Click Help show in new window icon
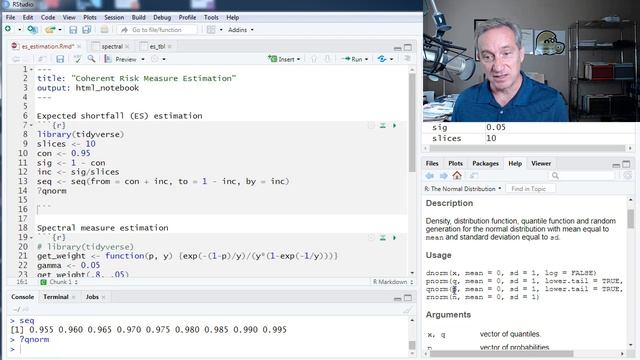The height and width of the screenshot is (360, 640). coord(473,176)
